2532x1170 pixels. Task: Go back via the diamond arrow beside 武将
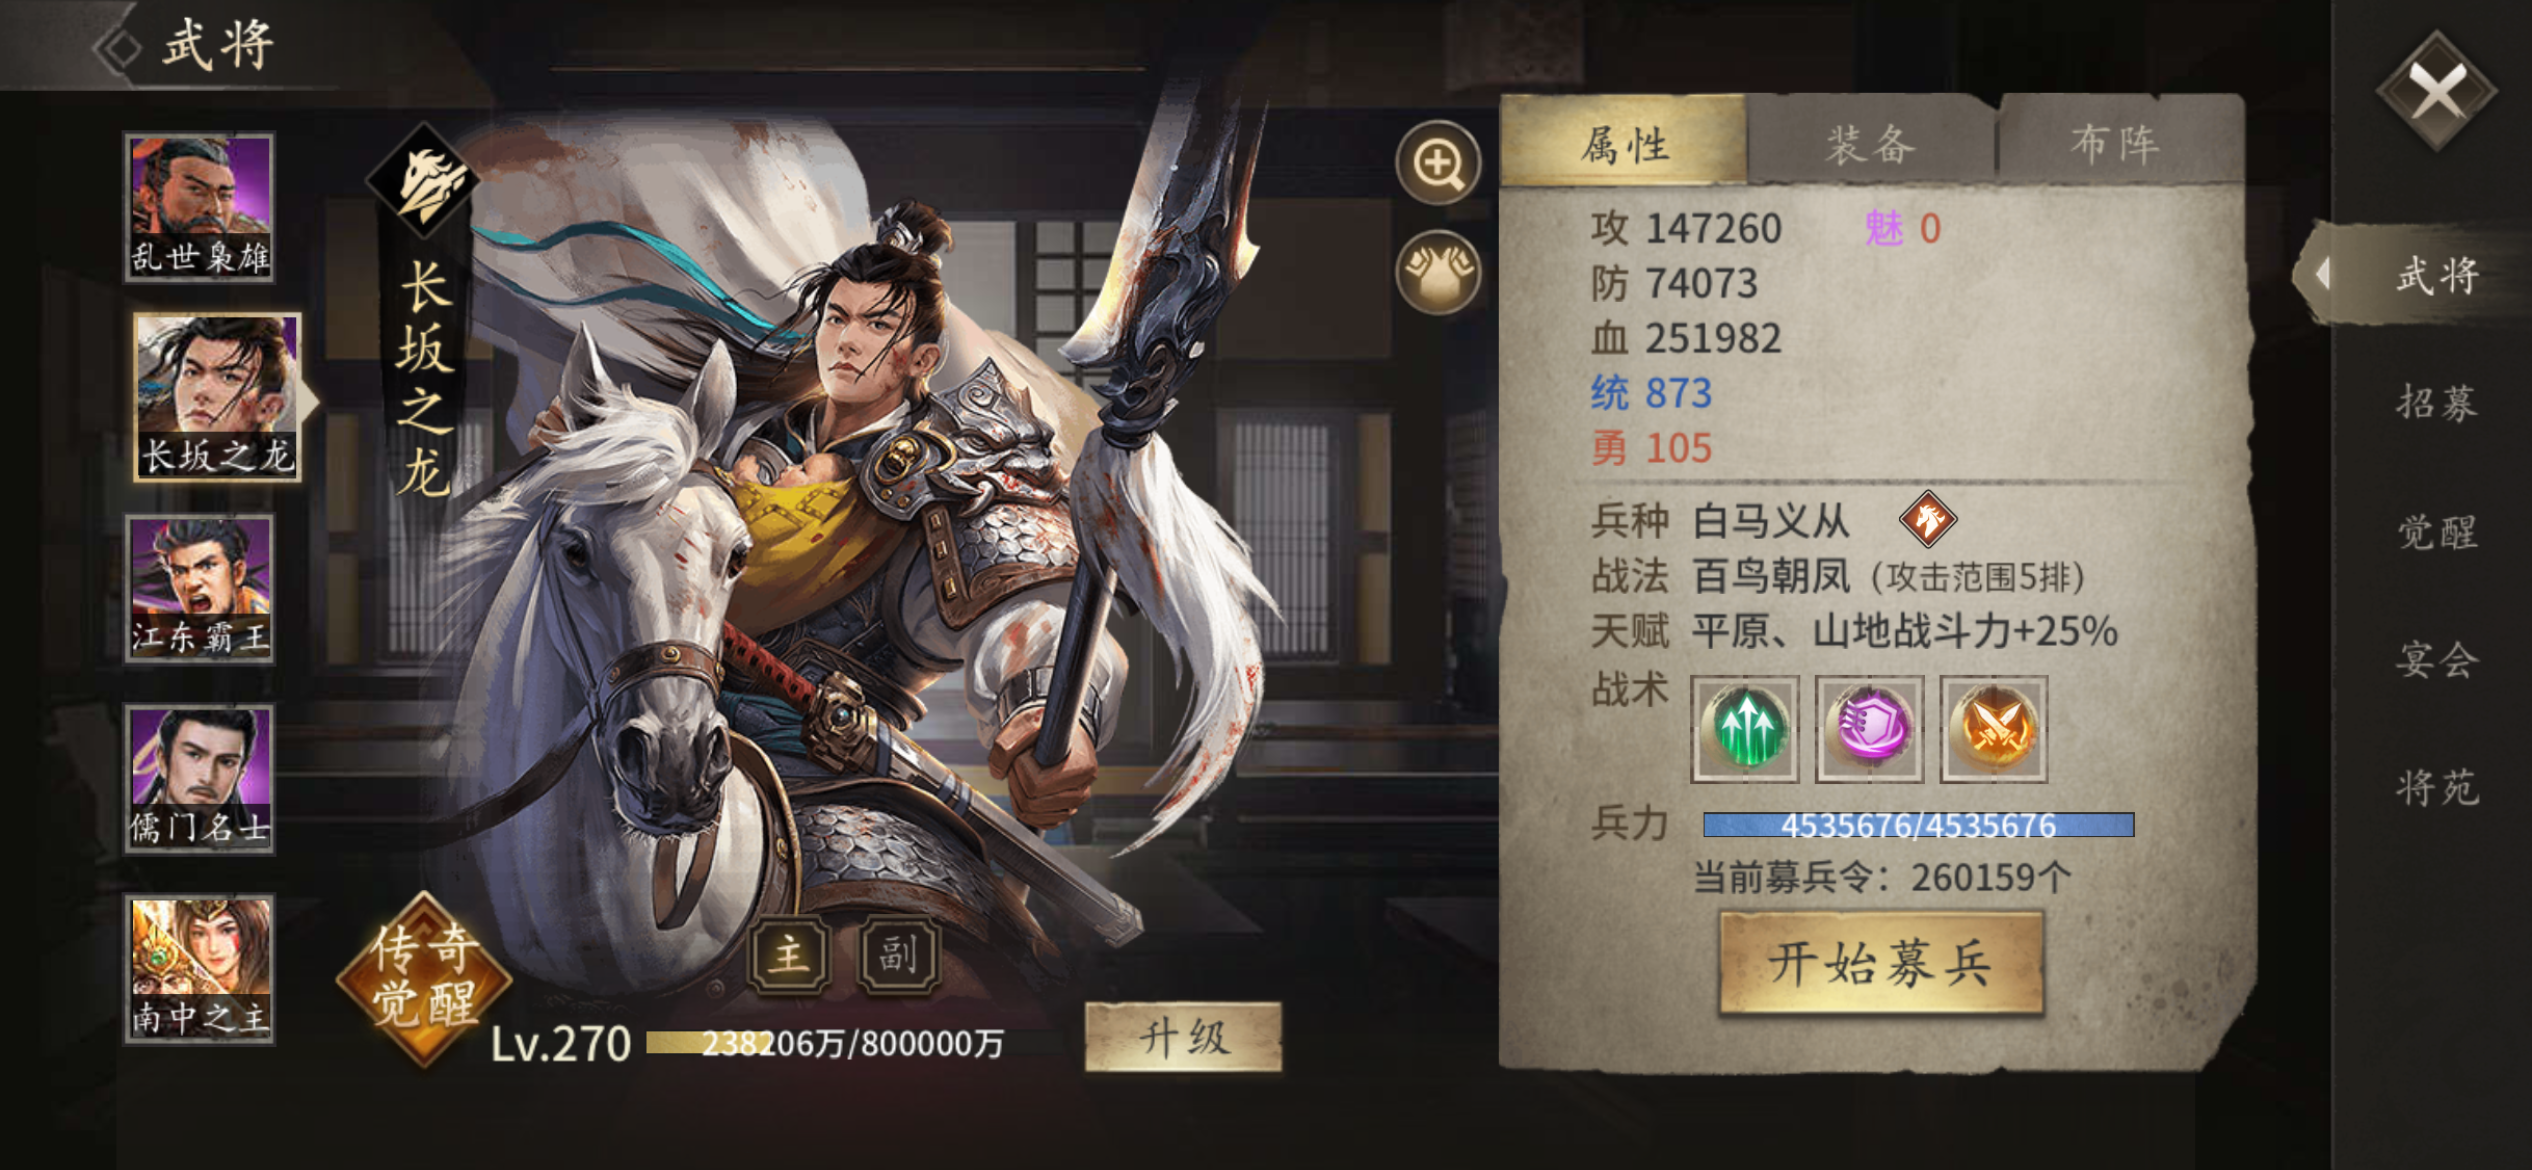pyautogui.click(x=119, y=47)
